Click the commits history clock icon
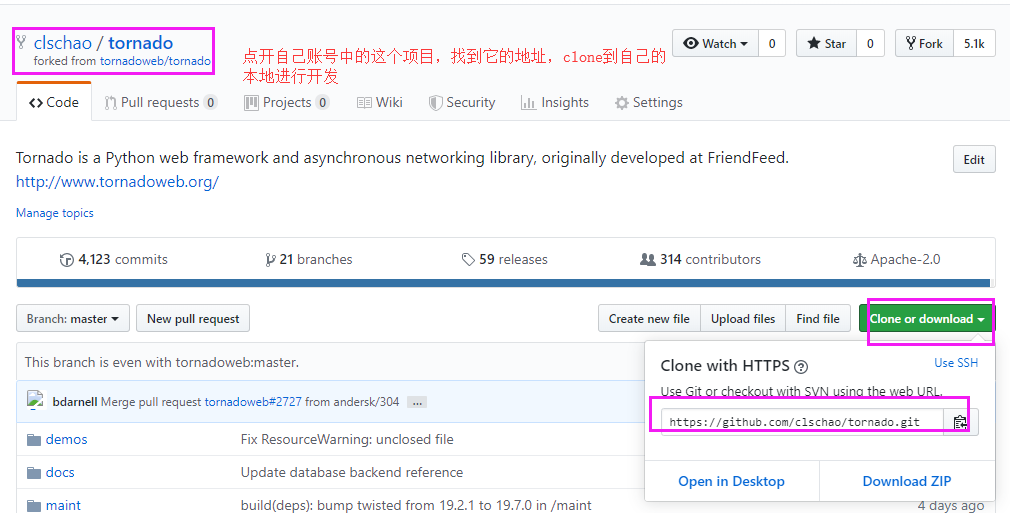This screenshot has width=1010, height=513. [x=66, y=260]
